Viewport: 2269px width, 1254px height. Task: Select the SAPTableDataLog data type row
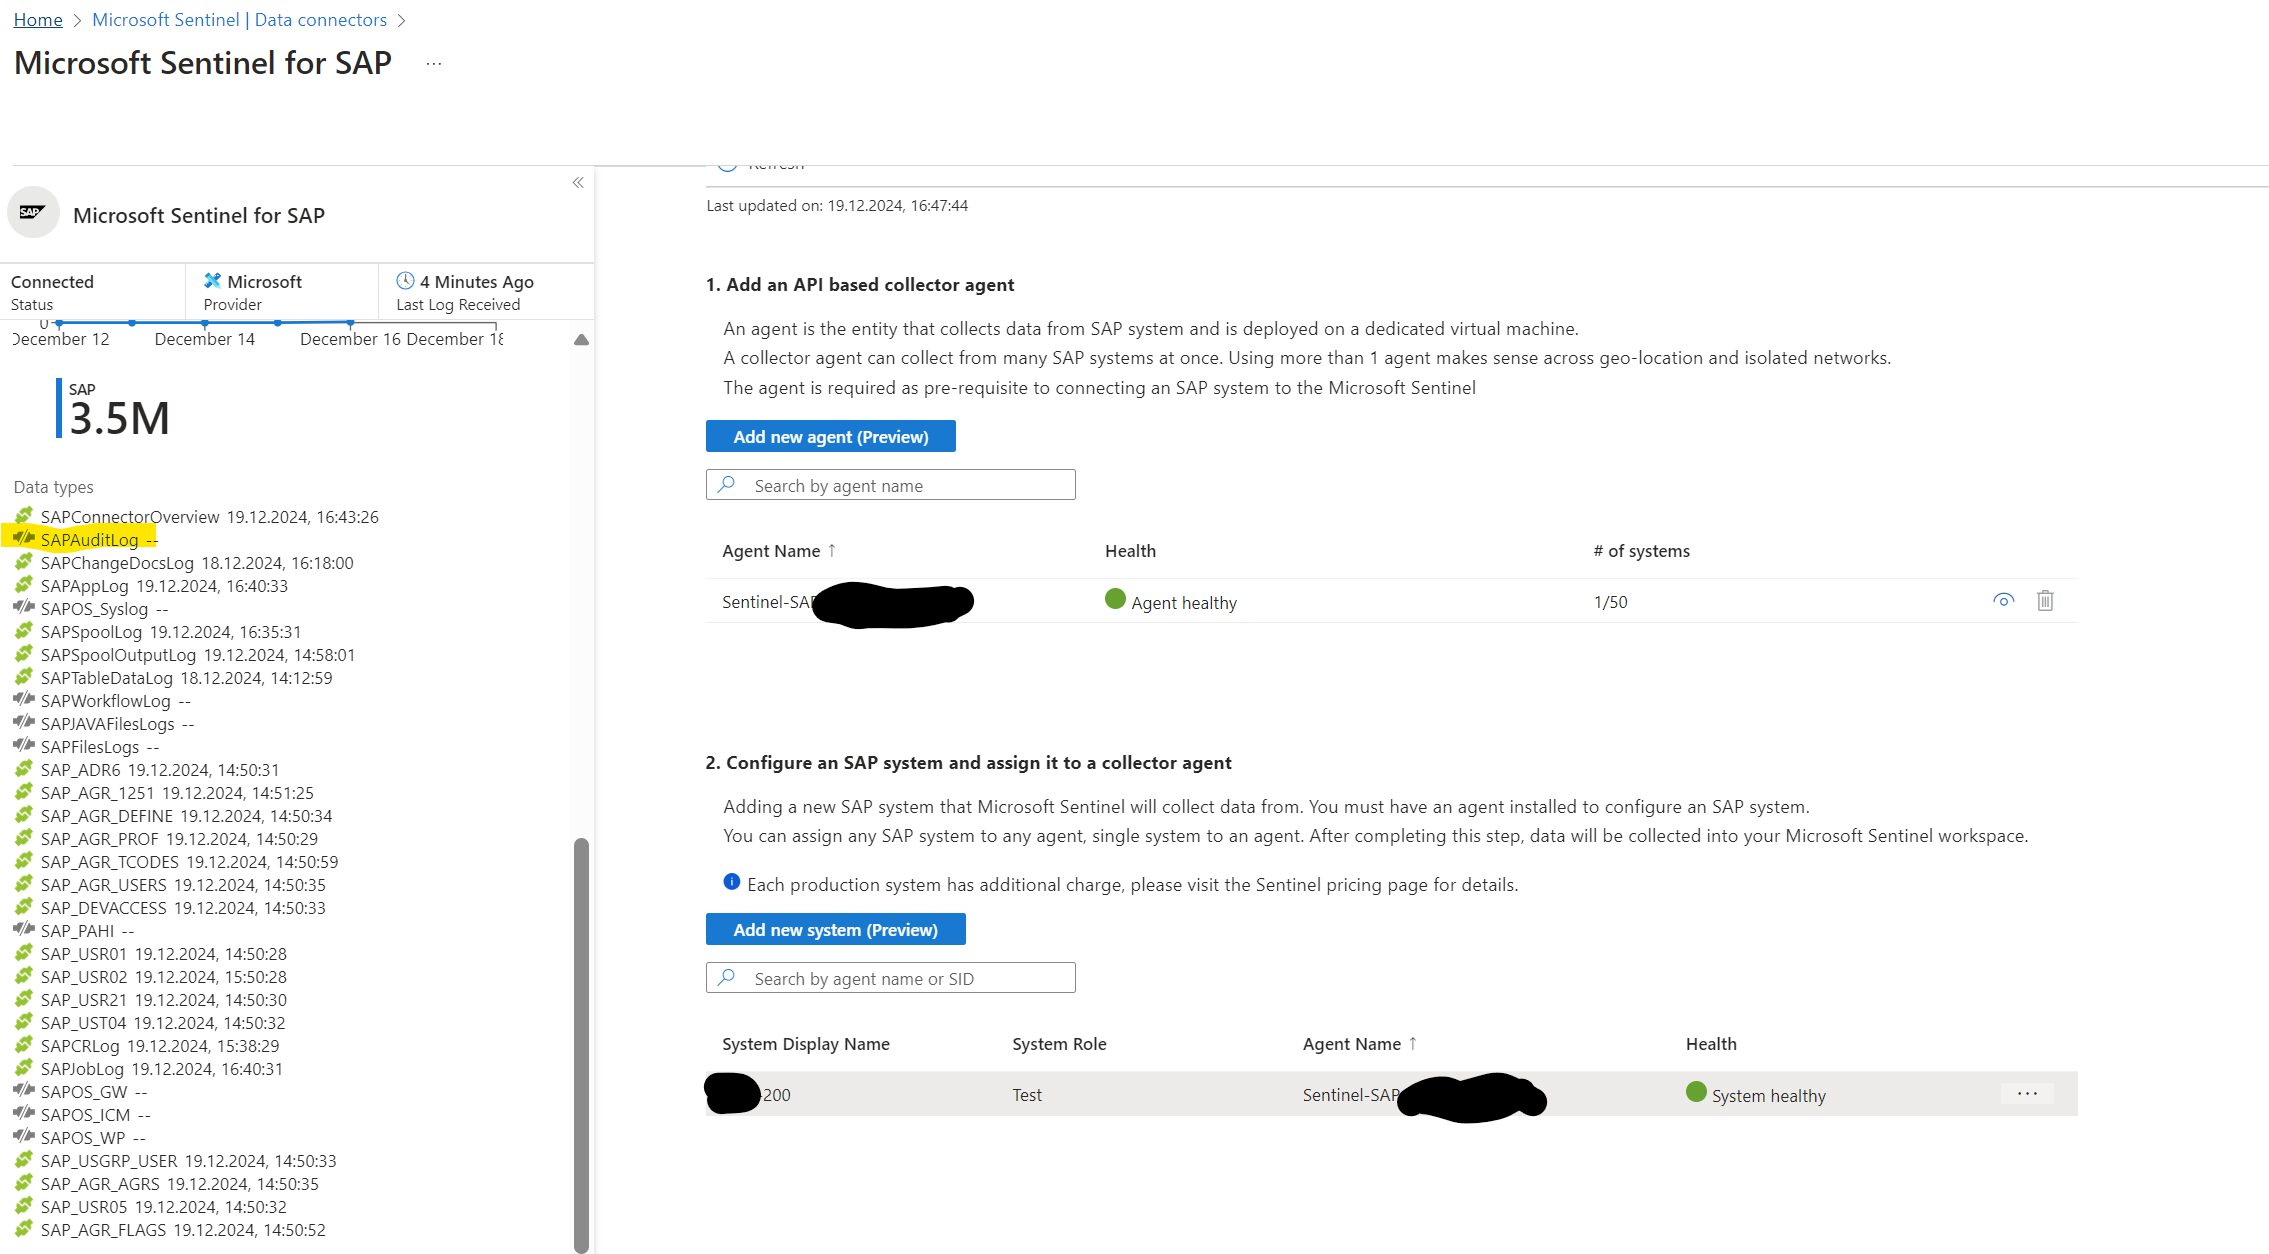click(173, 677)
